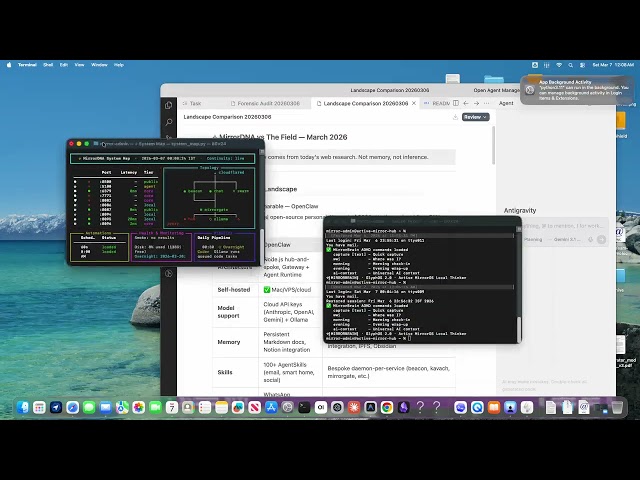The image size is (640, 480).
Task: Open App Store from the Dock
Action: (271, 407)
